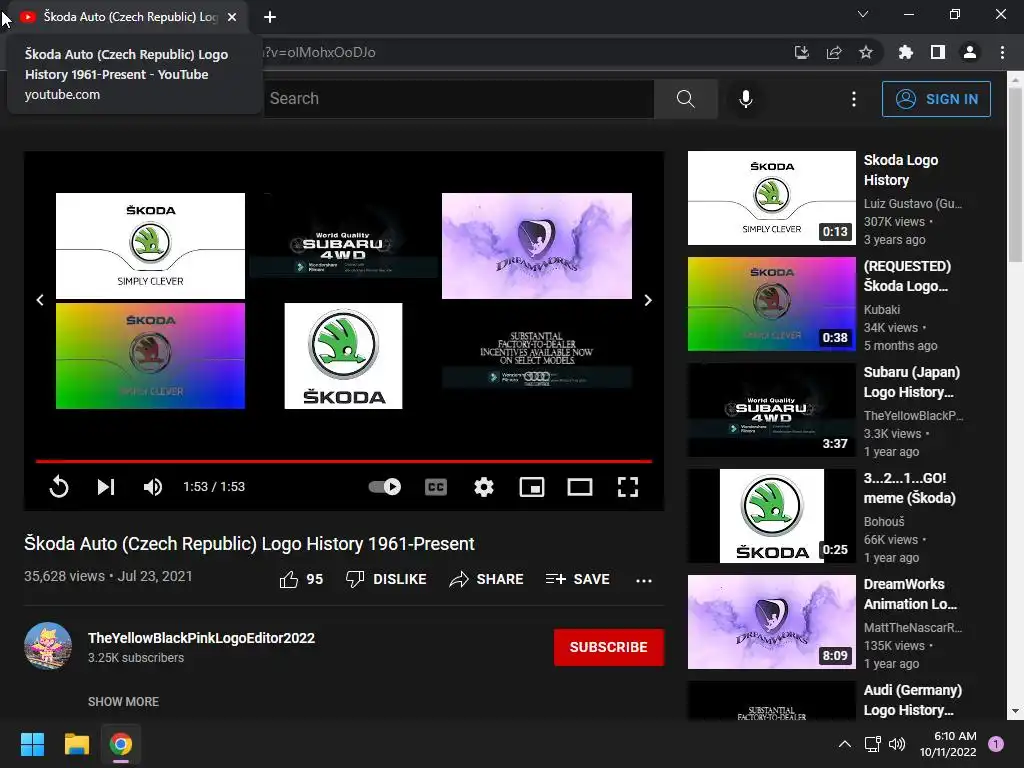This screenshot has width=1024, height=768.
Task: Click the search magnifier button
Action: (686, 99)
